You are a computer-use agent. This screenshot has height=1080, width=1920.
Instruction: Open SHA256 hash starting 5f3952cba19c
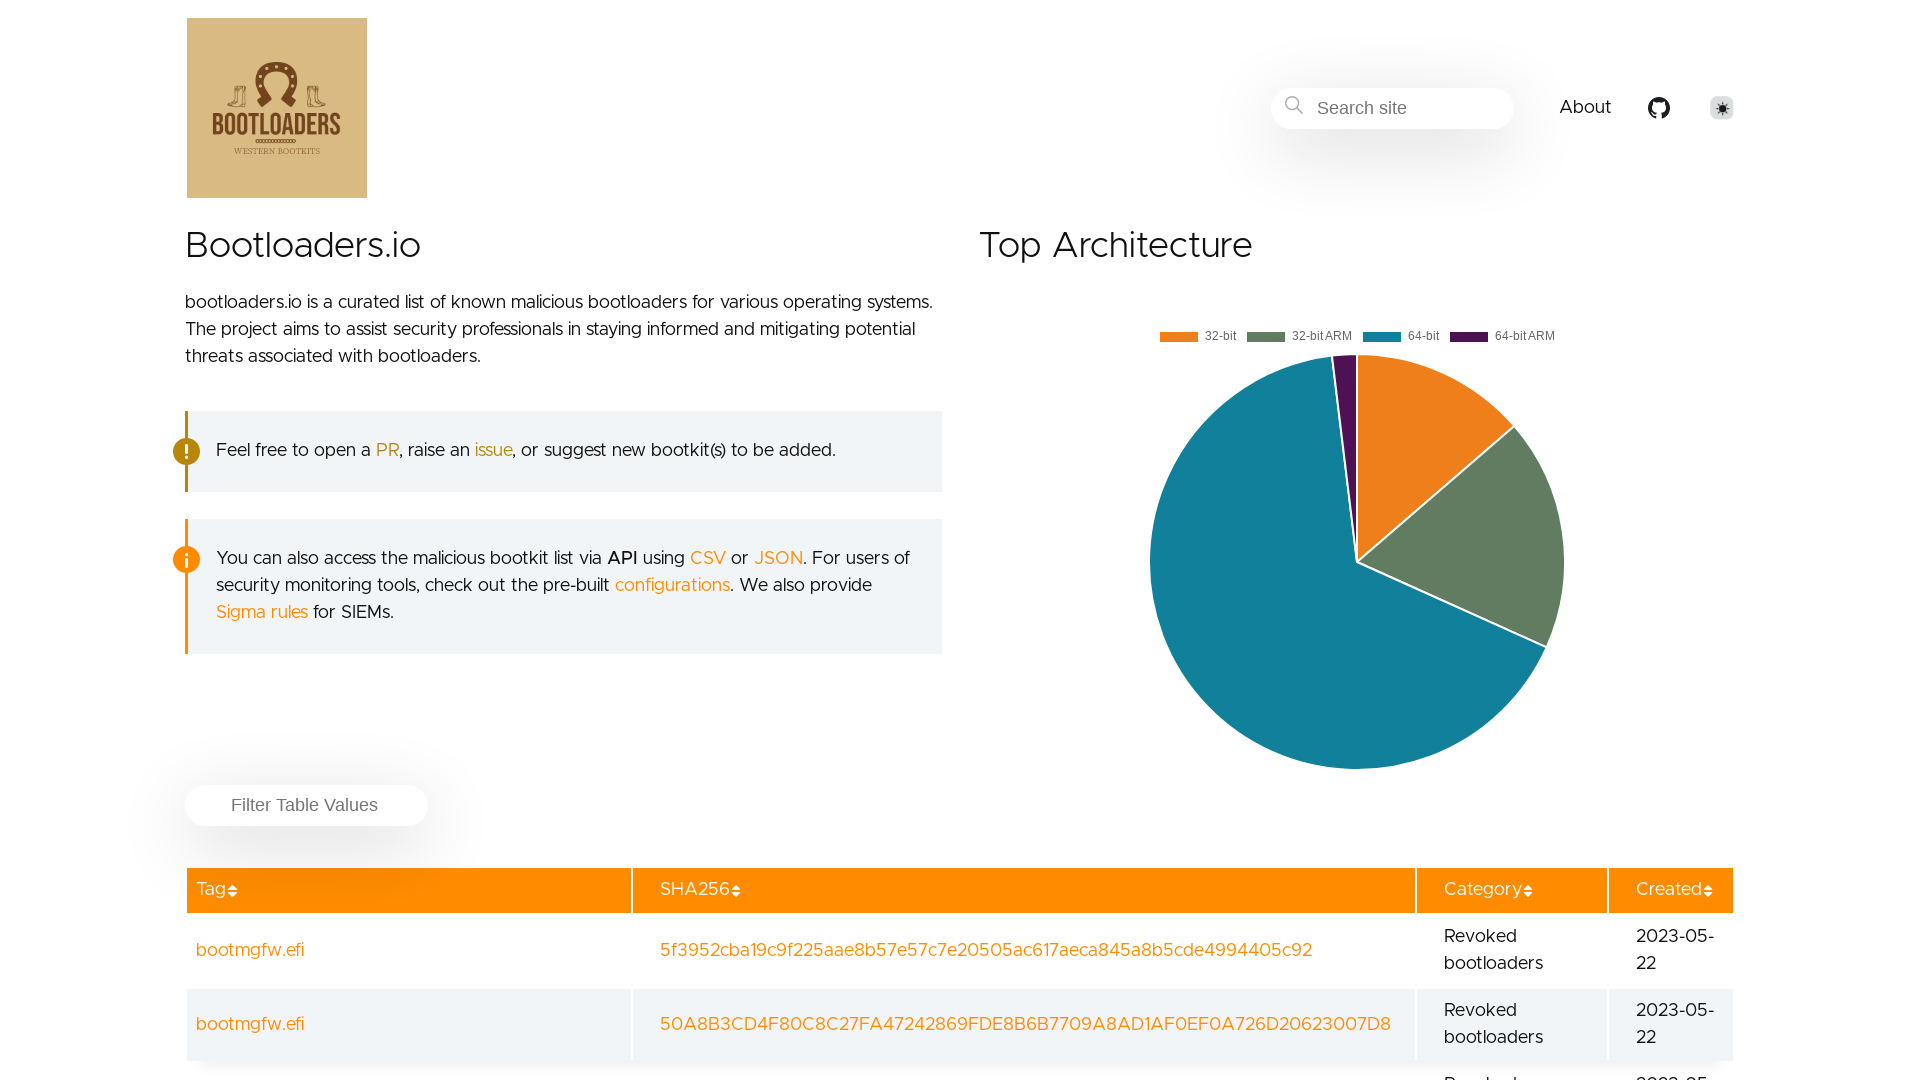click(x=986, y=950)
